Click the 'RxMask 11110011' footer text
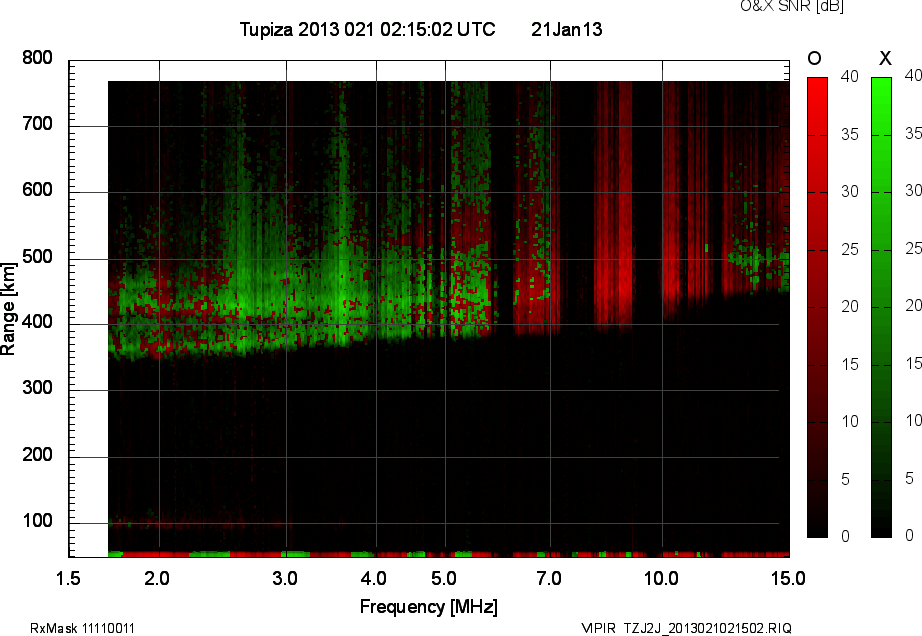Image resolution: width=922 pixels, height=636 pixels. point(82,628)
